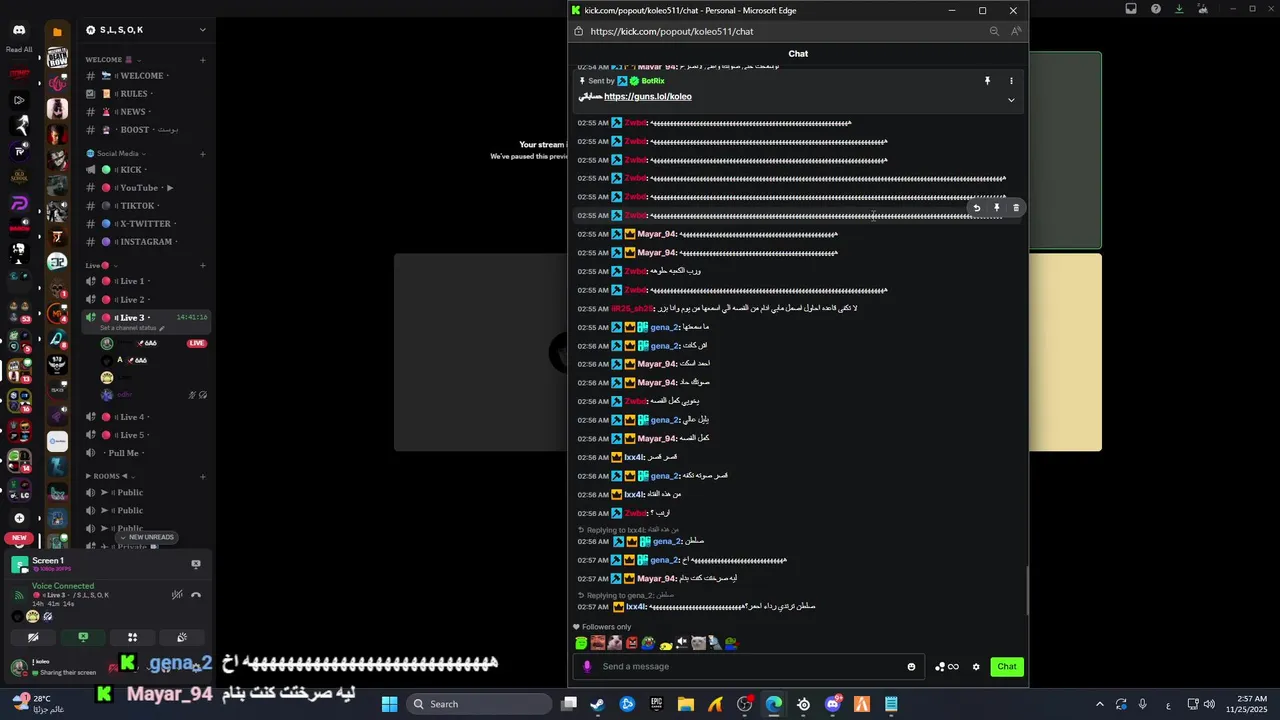
Task: Open taskbar clock showing 2:57 AM
Action: coord(1245,704)
